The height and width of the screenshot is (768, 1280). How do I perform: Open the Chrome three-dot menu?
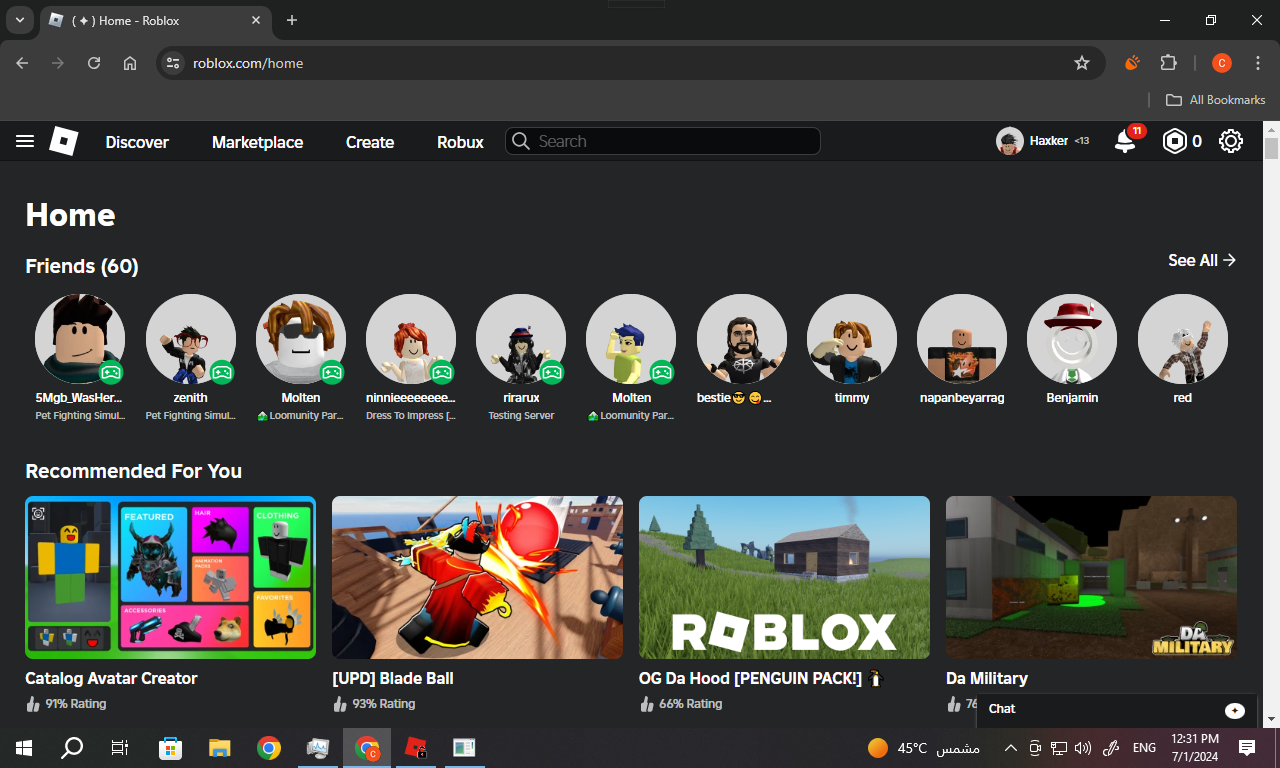[x=1258, y=63]
